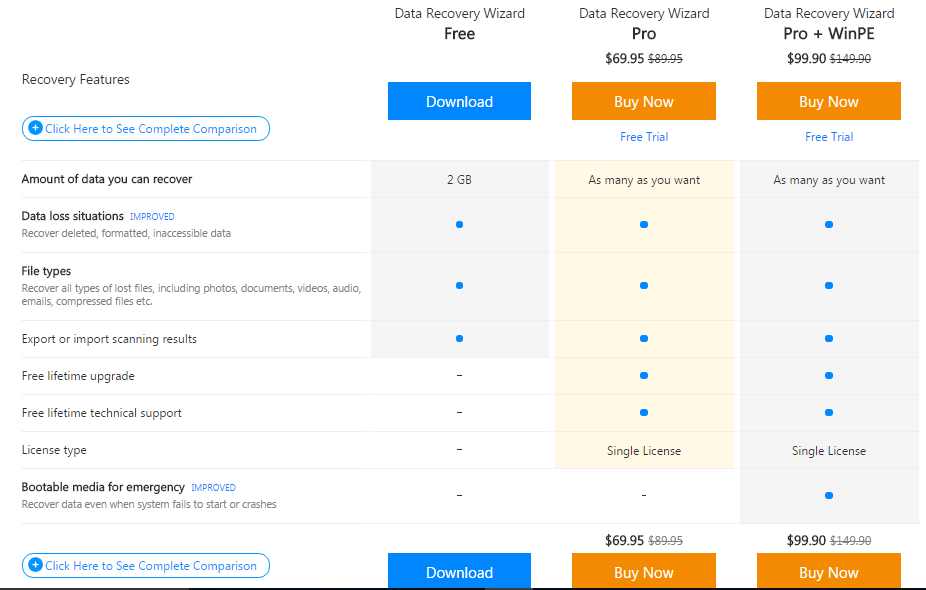Click the Free lifetime upgrade dot under Pro
The width and height of the screenshot is (926, 590).
pyautogui.click(x=644, y=375)
